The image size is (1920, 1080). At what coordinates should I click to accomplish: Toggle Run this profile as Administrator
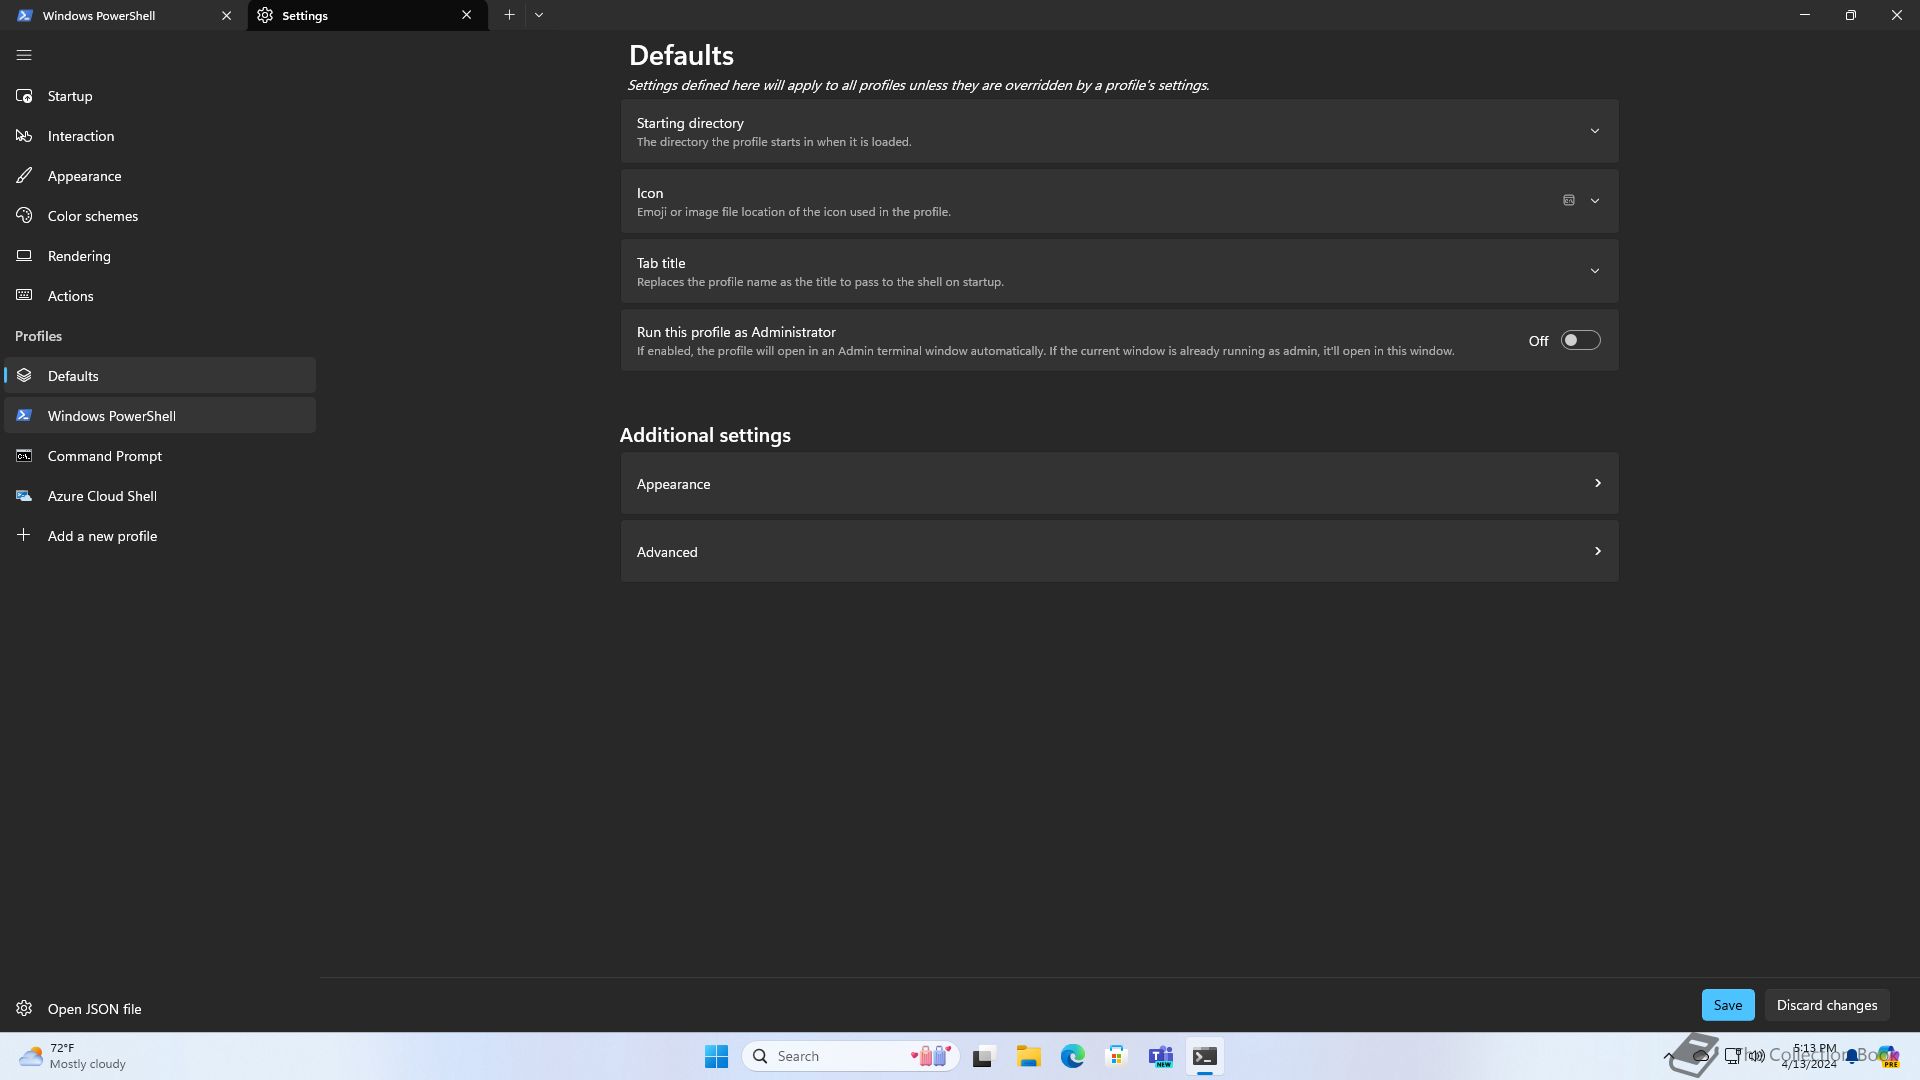click(1581, 341)
